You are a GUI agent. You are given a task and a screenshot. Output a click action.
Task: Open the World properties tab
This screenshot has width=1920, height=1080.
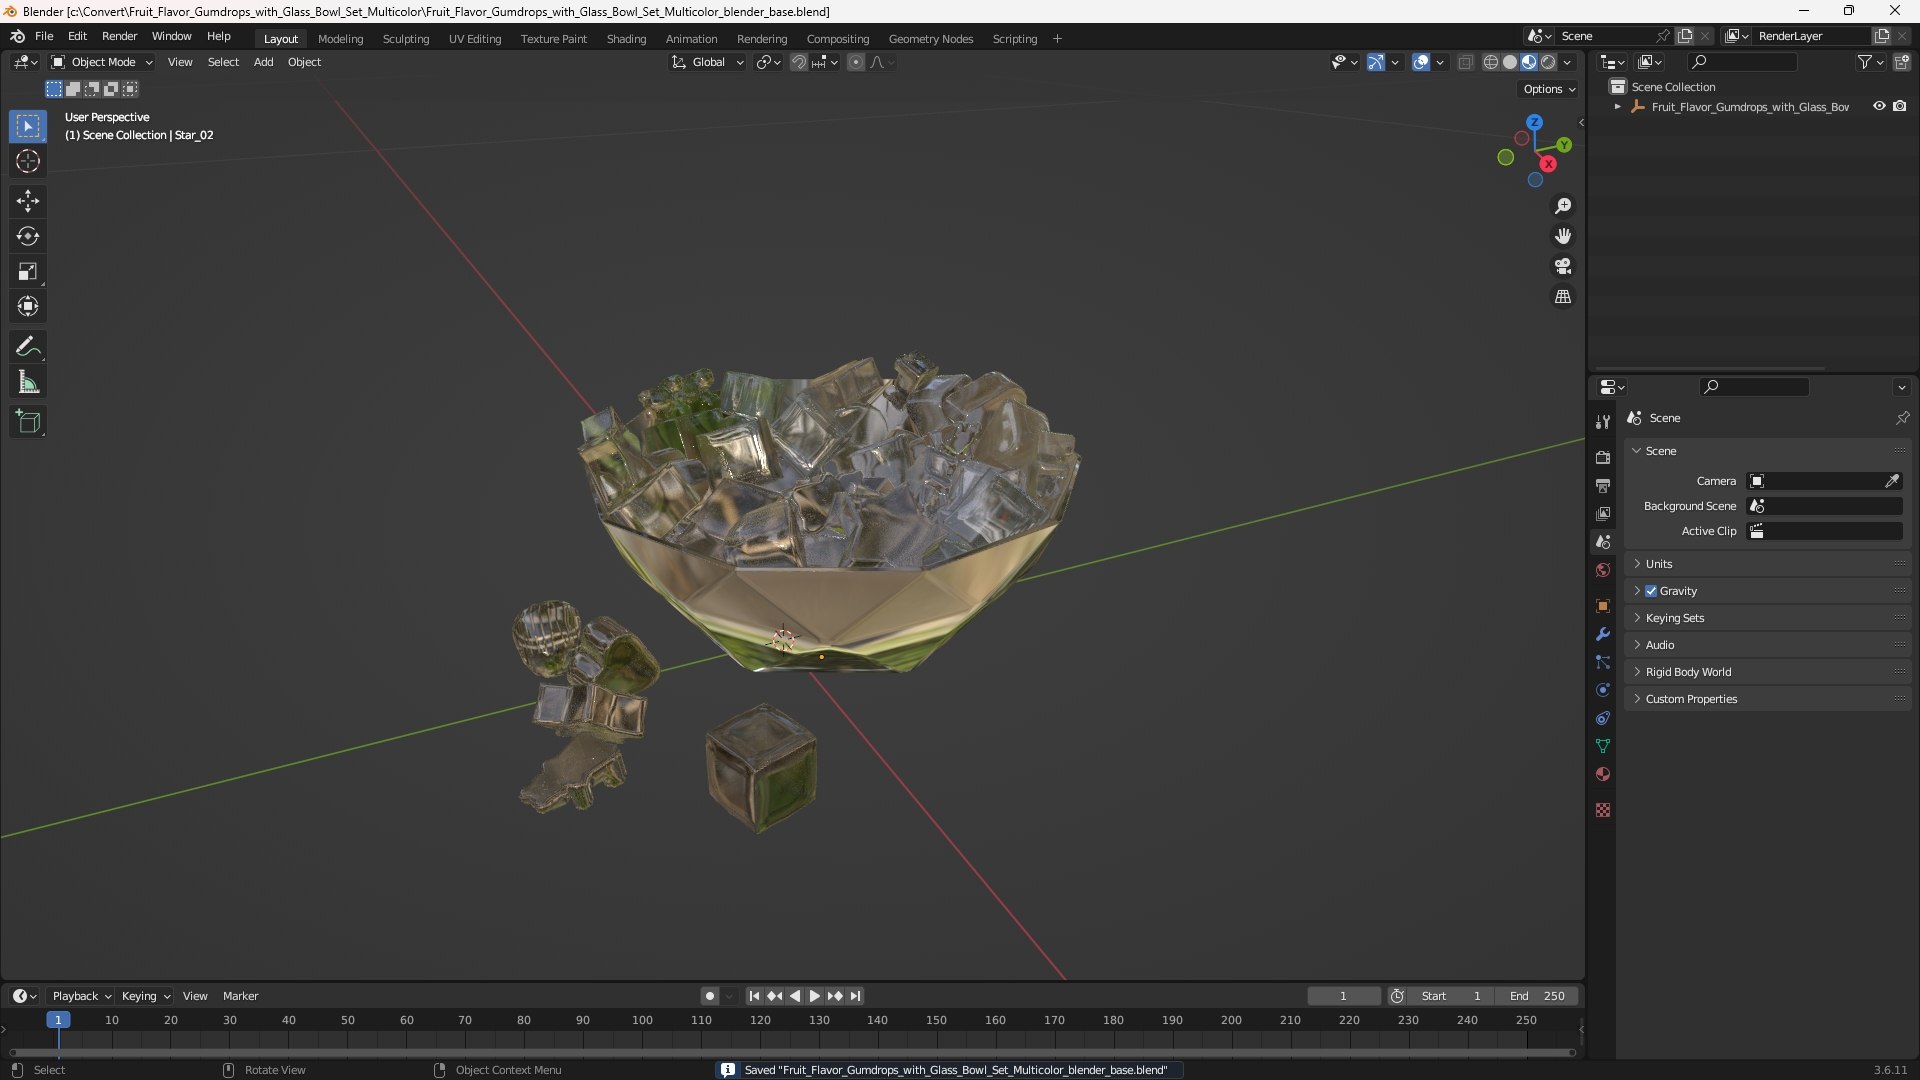[1603, 570]
